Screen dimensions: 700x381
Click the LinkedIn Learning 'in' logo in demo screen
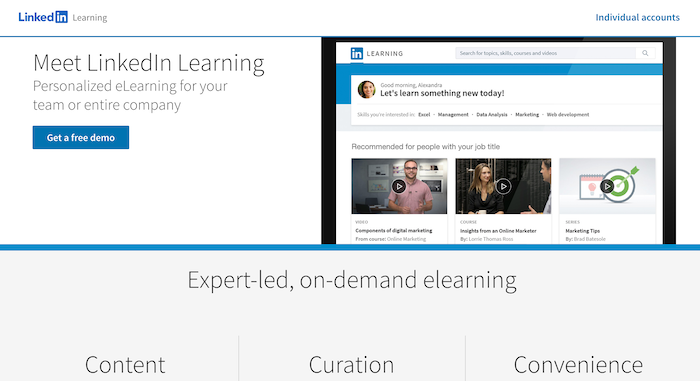[357, 54]
